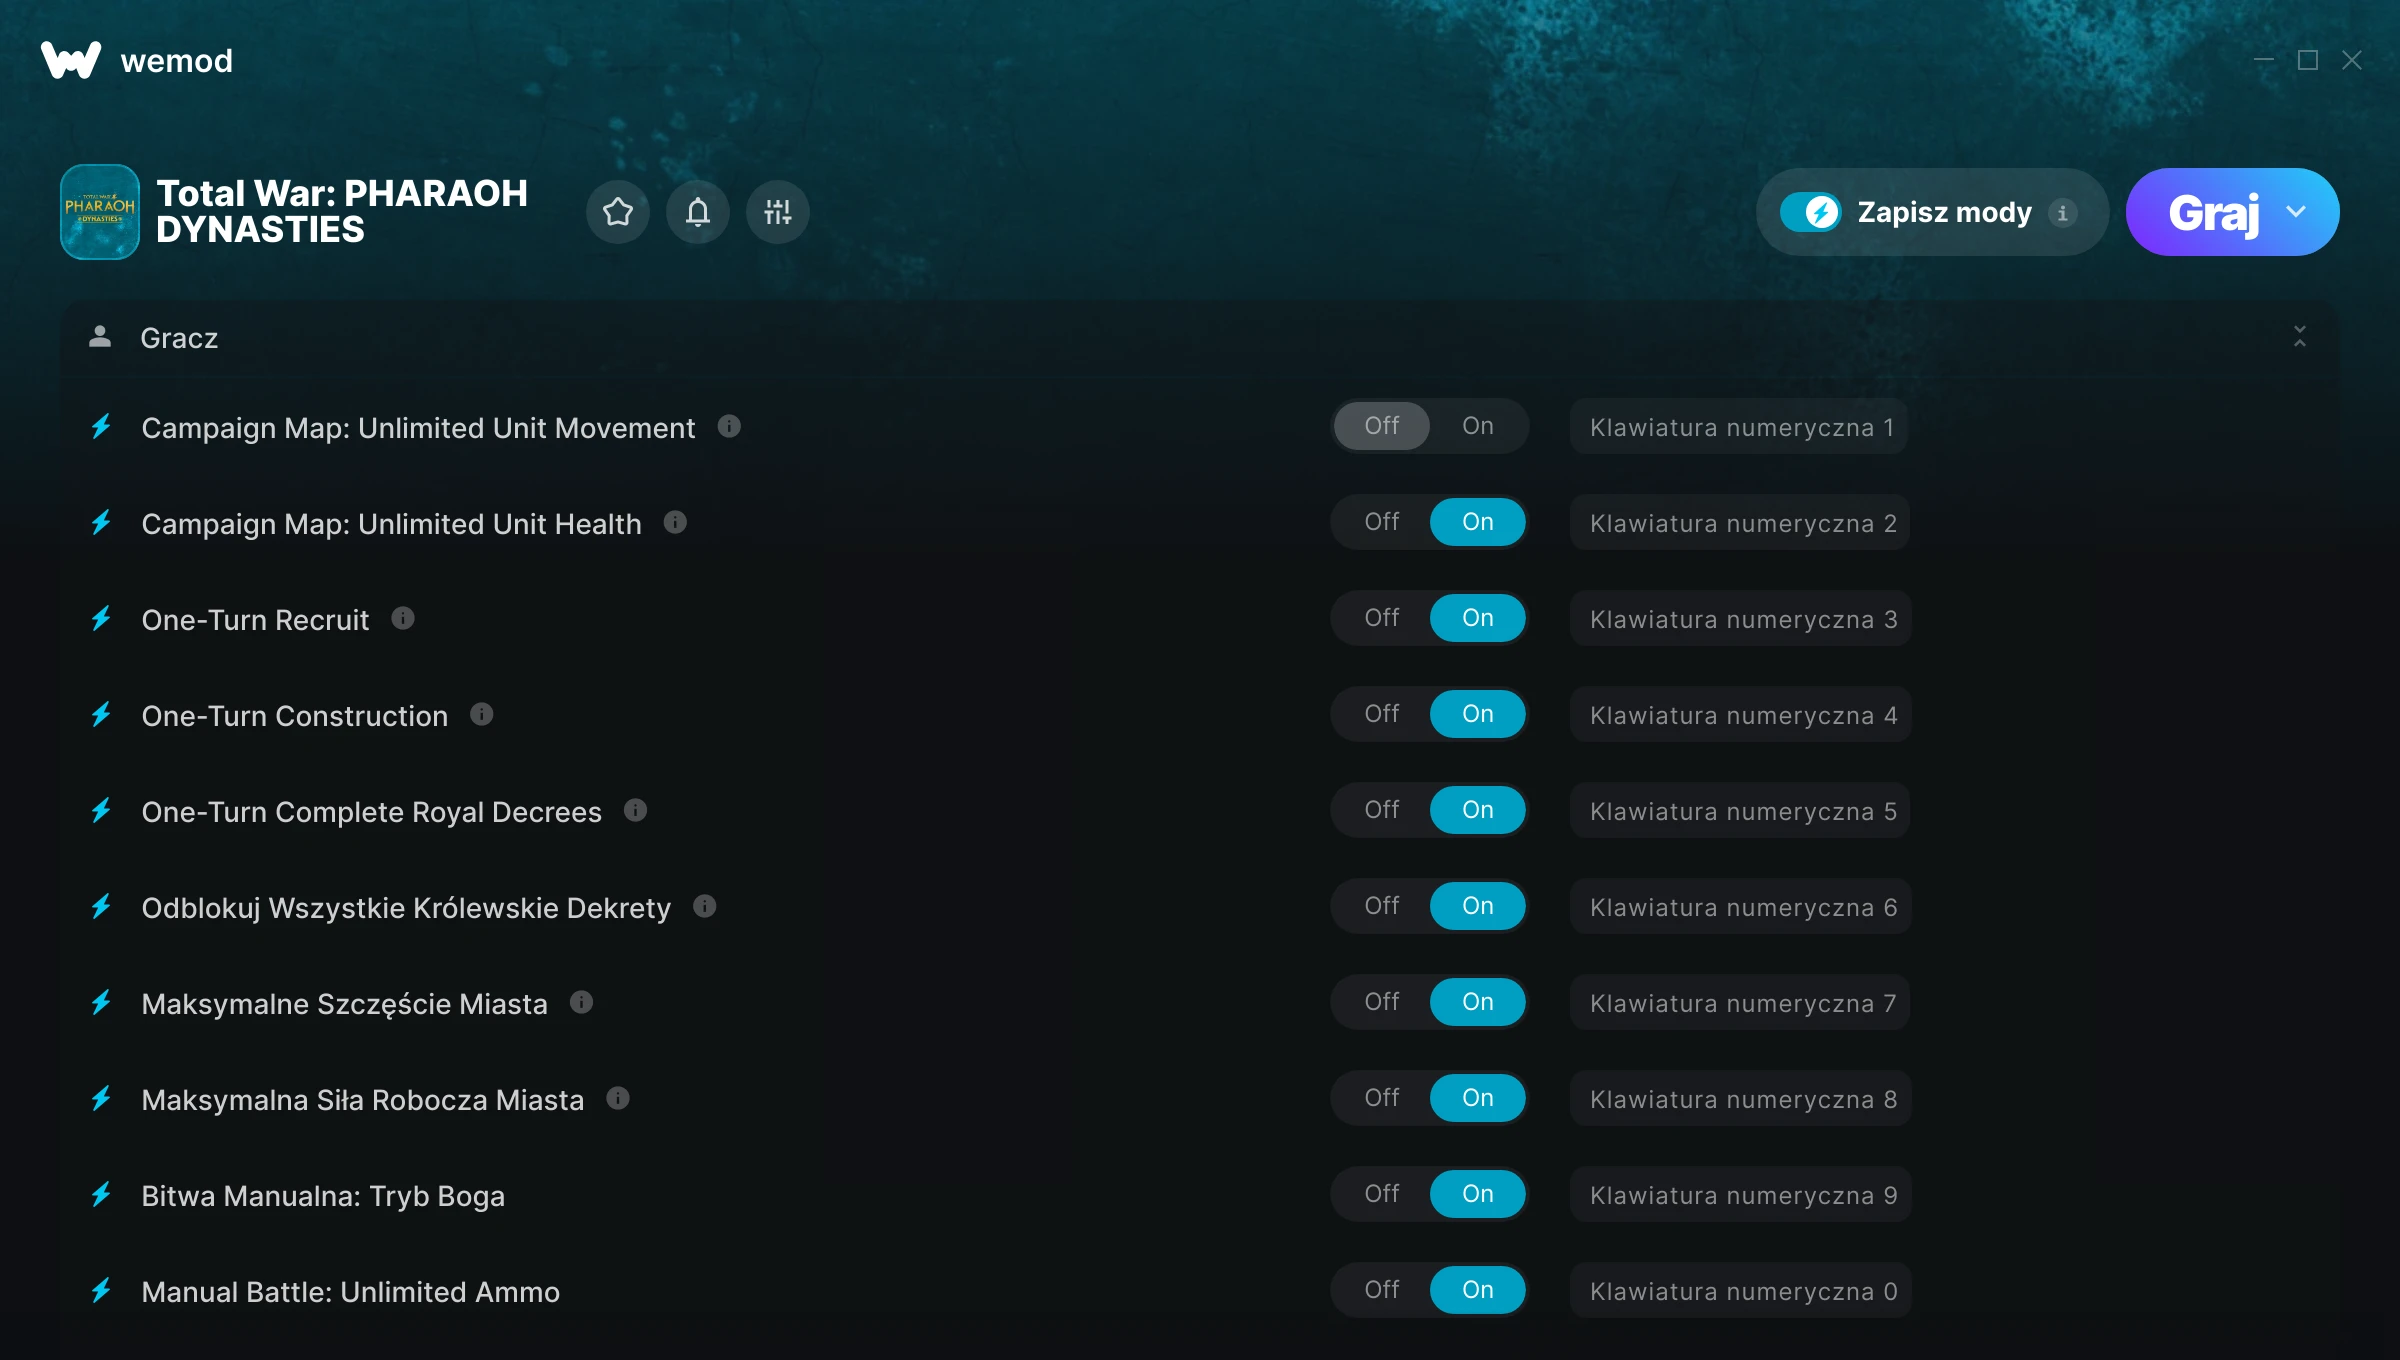Turn On Unlimited Unit Movement
The height and width of the screenshot is (1360, 2400).
(x=1478, y=426)
